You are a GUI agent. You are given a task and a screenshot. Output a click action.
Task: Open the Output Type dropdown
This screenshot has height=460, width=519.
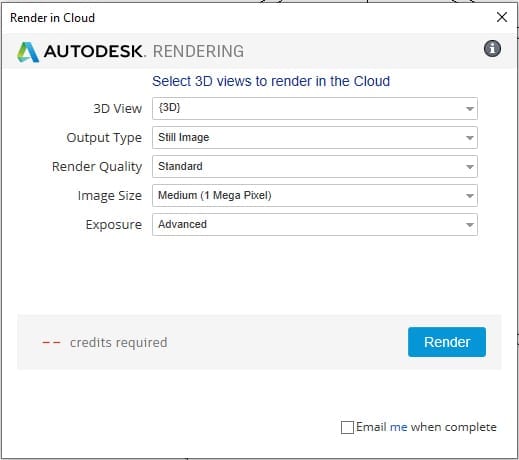pyautogui.click(x=315, y=138)
